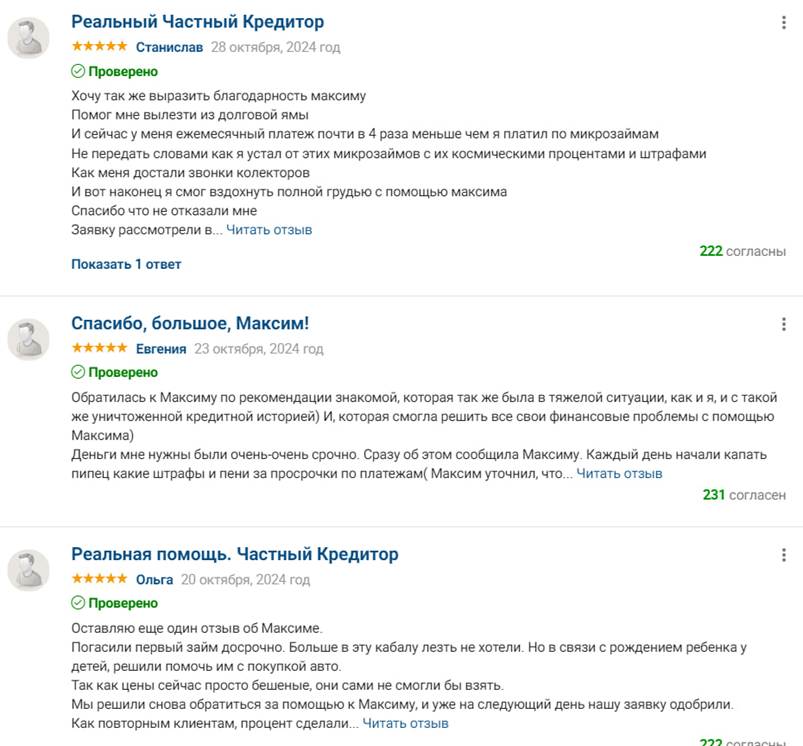
Task: Click 231 согласен on Евгения's review
Action: tap(744, 494)
